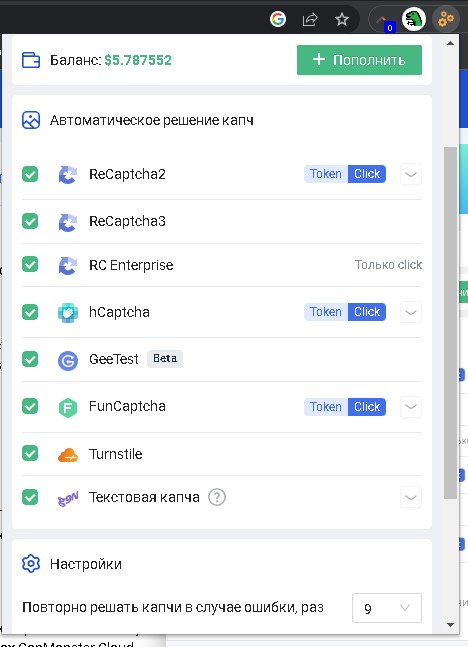Click the Turnstile Cloudflare cloud icon

click(x=68, y=454)
